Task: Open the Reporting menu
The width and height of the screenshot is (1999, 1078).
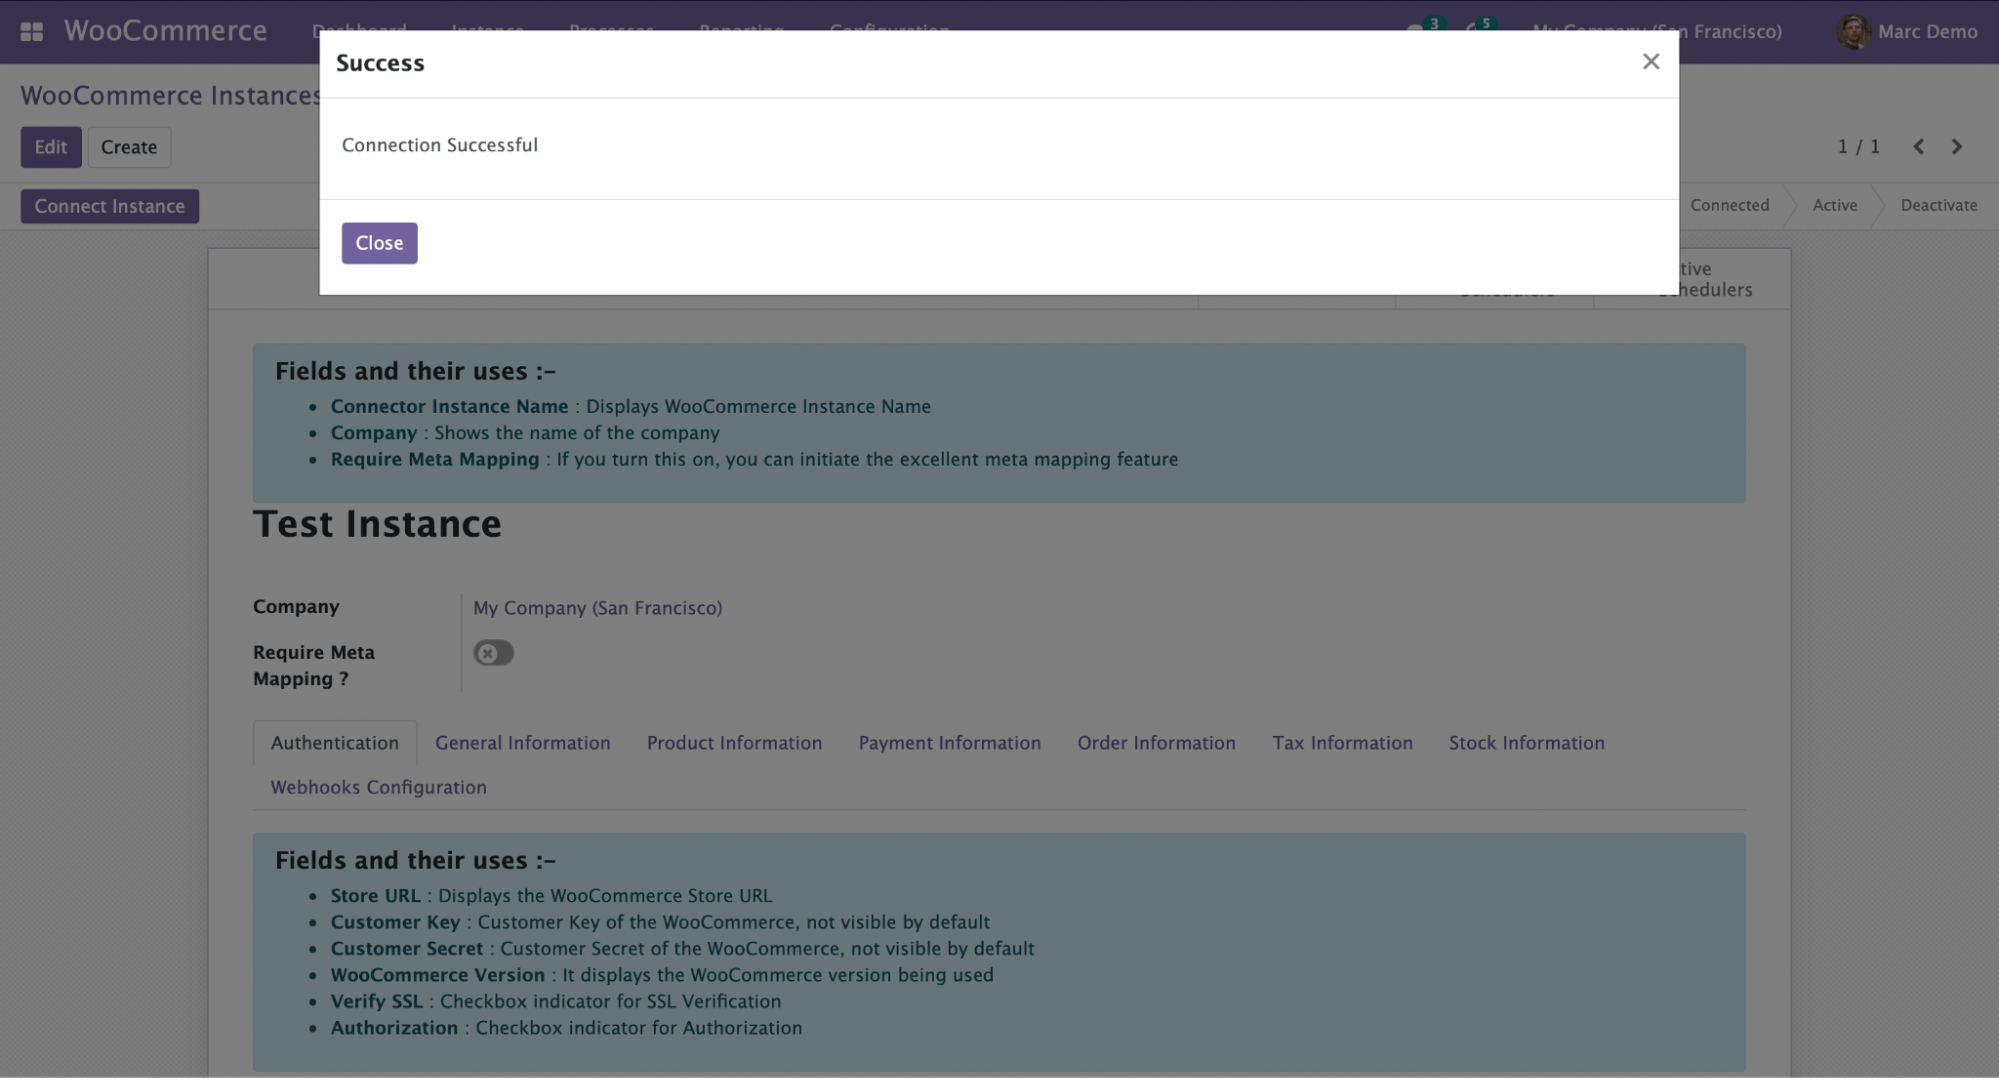Action: [x=741, y=31]
